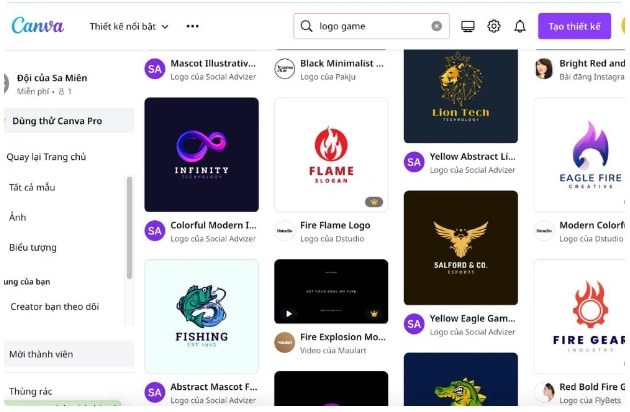Open the Fire Gear Industry logo template
The height and width of the screenshot is (412, 630).
point(579,316)
